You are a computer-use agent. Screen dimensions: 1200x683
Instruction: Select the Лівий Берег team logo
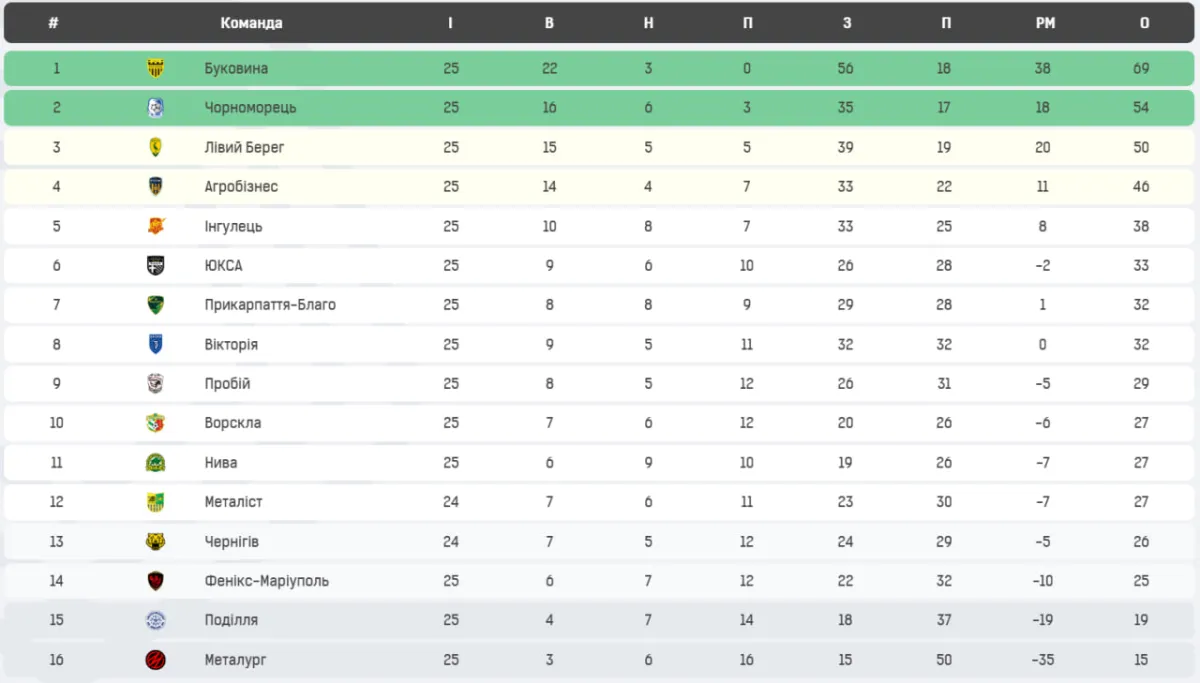coord(156,147)
